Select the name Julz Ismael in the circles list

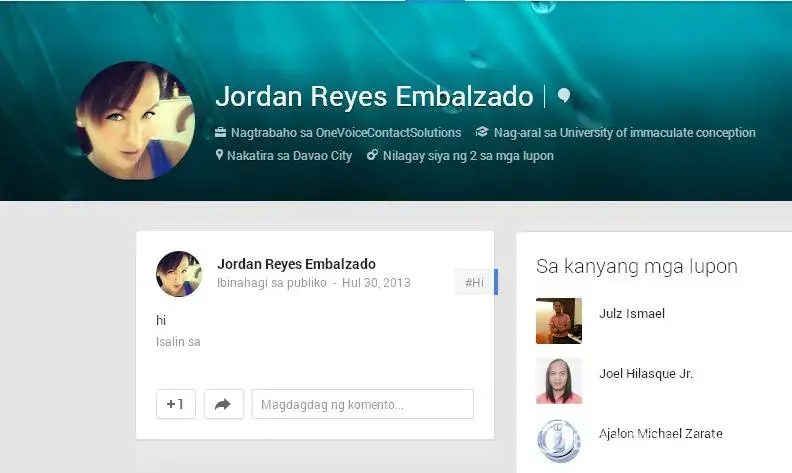632,314
